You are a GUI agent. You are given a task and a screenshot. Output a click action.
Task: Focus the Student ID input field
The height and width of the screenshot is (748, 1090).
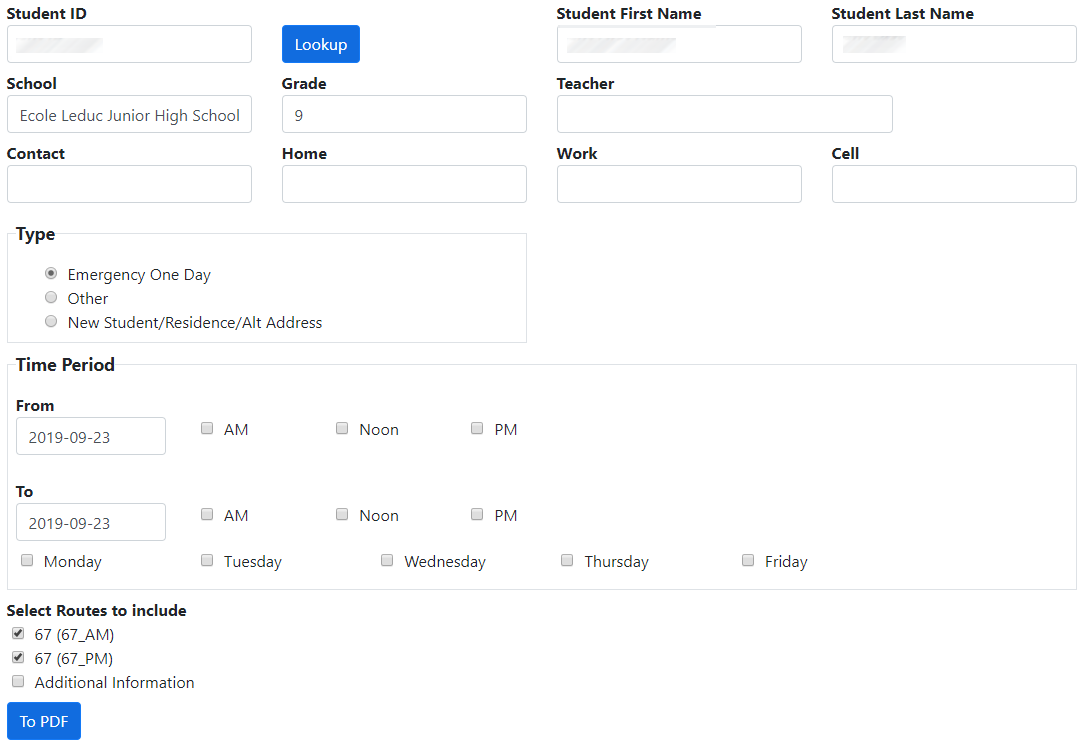[129, 44]
